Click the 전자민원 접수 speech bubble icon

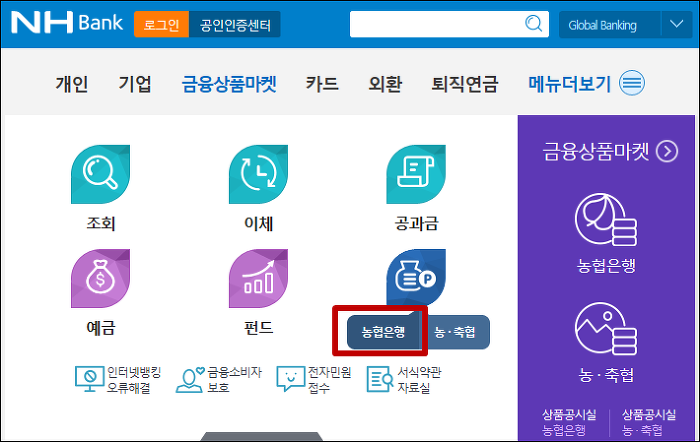point(290,379)
